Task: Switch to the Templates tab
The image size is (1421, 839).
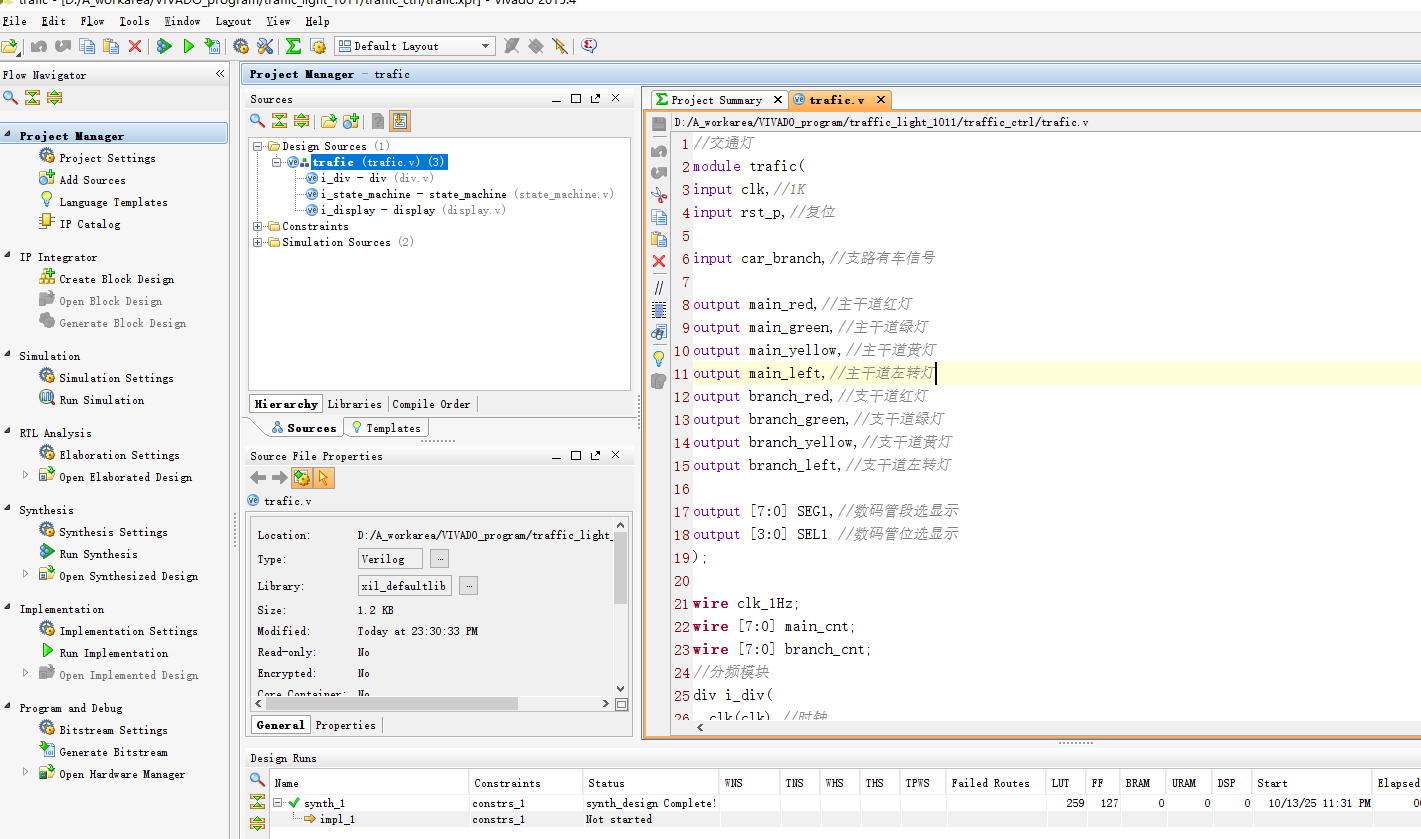Action: (x=385, y=428)
